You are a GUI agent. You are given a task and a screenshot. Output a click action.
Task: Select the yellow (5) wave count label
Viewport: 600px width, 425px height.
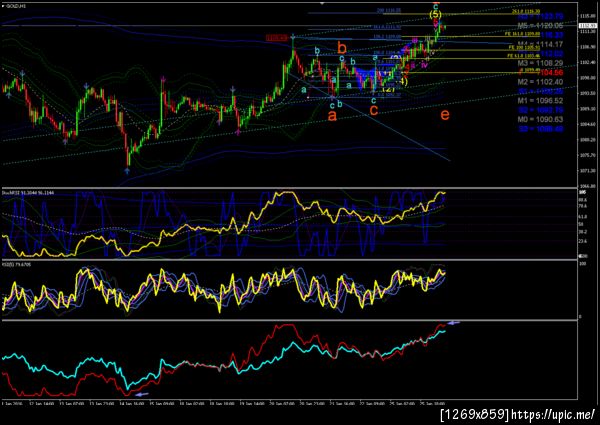pyautogui.click(x=435, y=15)
